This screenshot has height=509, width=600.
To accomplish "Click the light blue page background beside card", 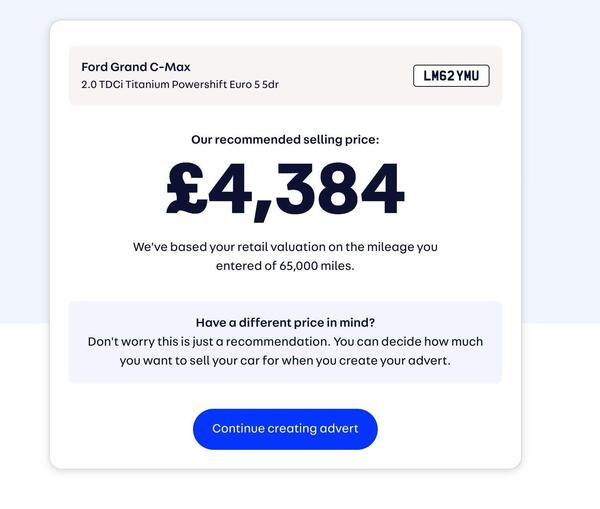I will click(561, 153).
